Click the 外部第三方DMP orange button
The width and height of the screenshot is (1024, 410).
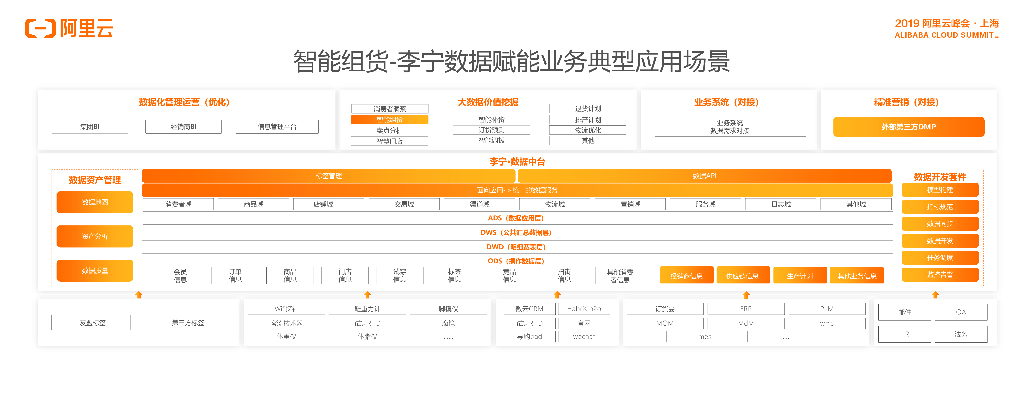point(908,127)
